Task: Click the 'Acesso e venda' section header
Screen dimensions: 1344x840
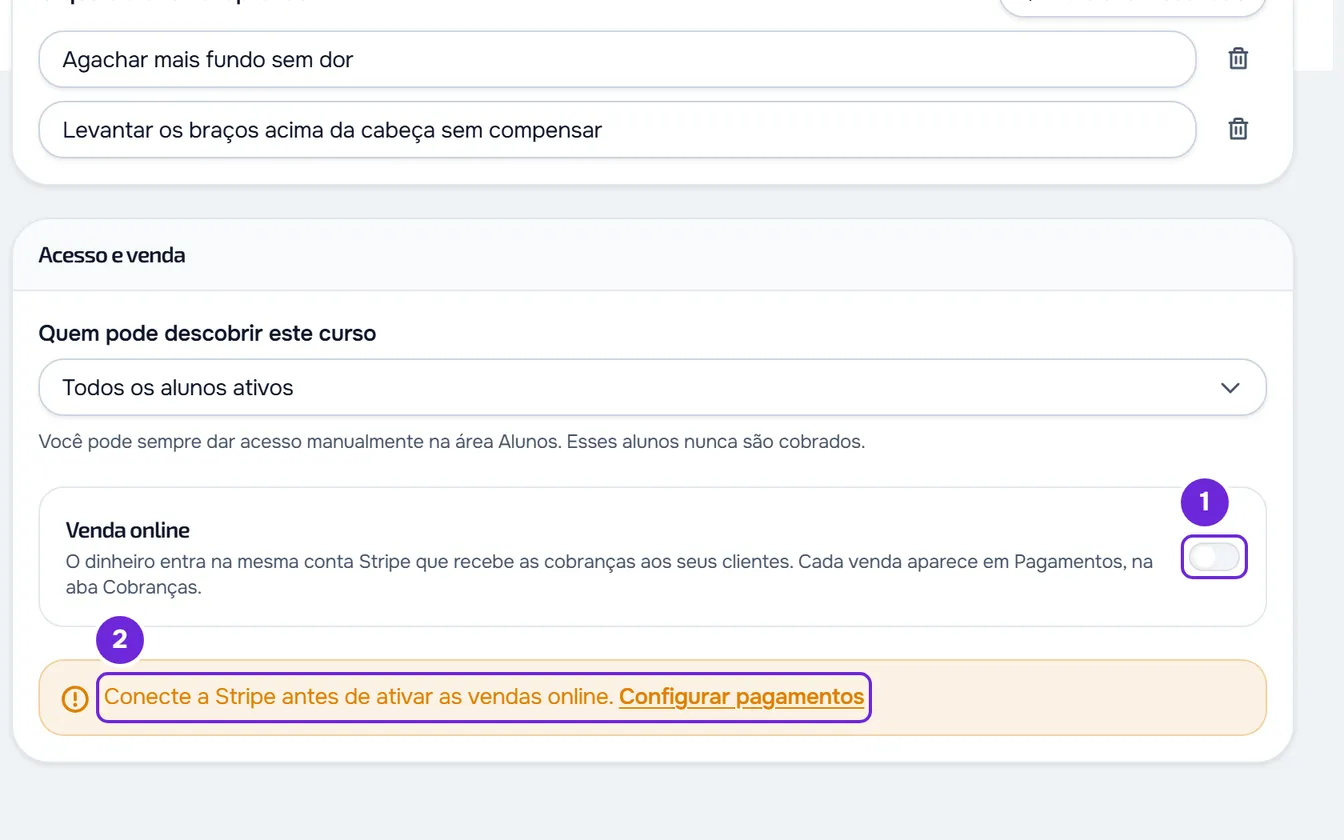Action: coord(112,255)
